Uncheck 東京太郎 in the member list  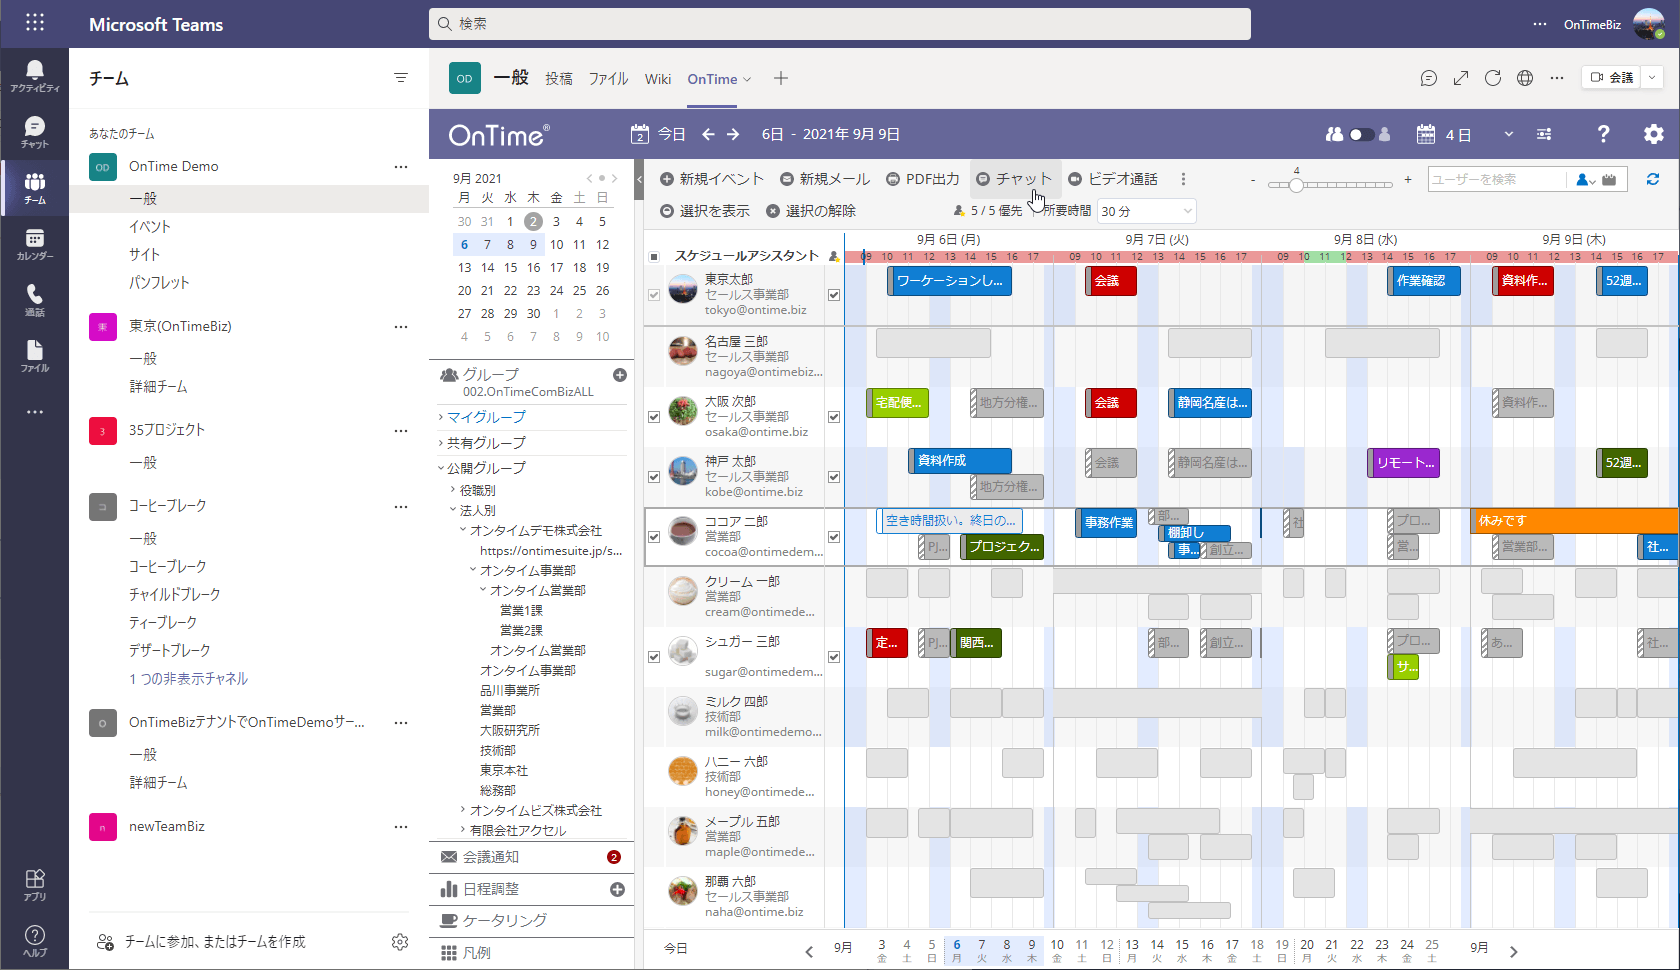[x=654, y=294]
